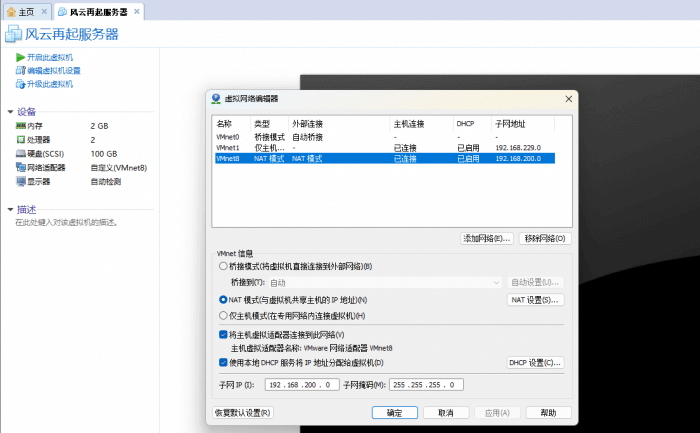Choose the 仅主机模式 radio button
700x433 pixels.
click(x=223, y=315)
